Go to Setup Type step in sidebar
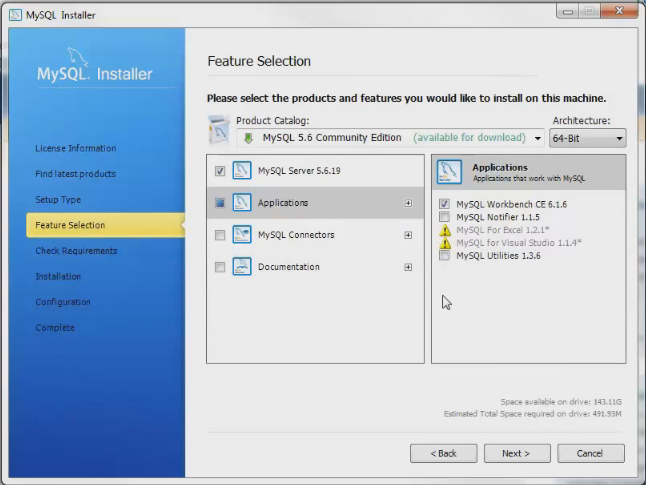This screenshot has height=485, width=646. point(58,199)
